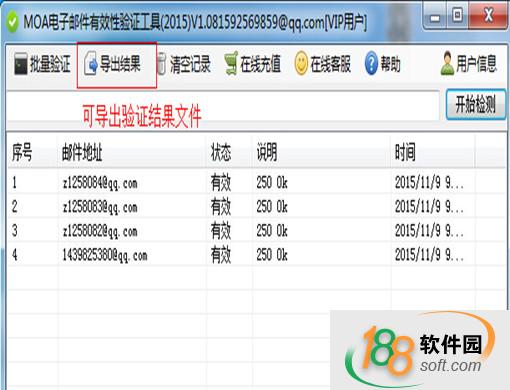Click the 用户信息 user avatar icon

447,63
